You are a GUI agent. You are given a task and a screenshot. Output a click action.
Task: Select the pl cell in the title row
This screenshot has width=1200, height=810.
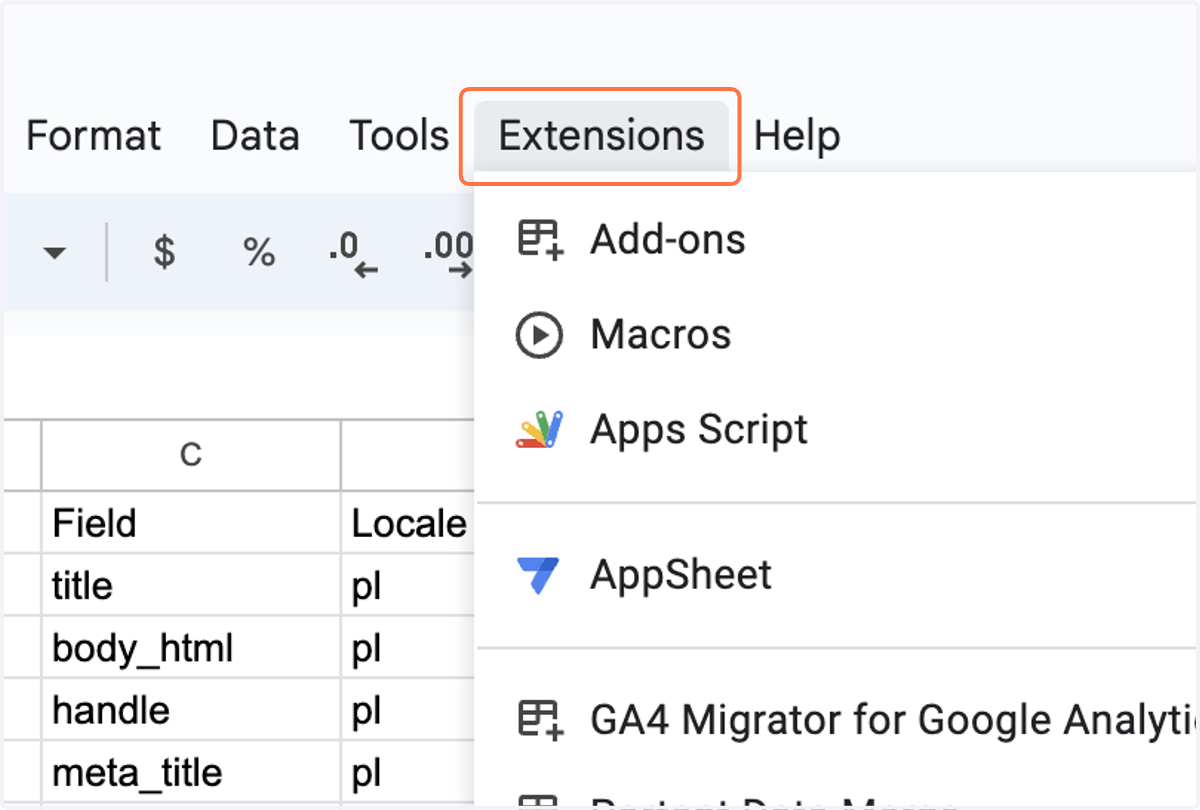pyautogui.click(x=408, y=585)
